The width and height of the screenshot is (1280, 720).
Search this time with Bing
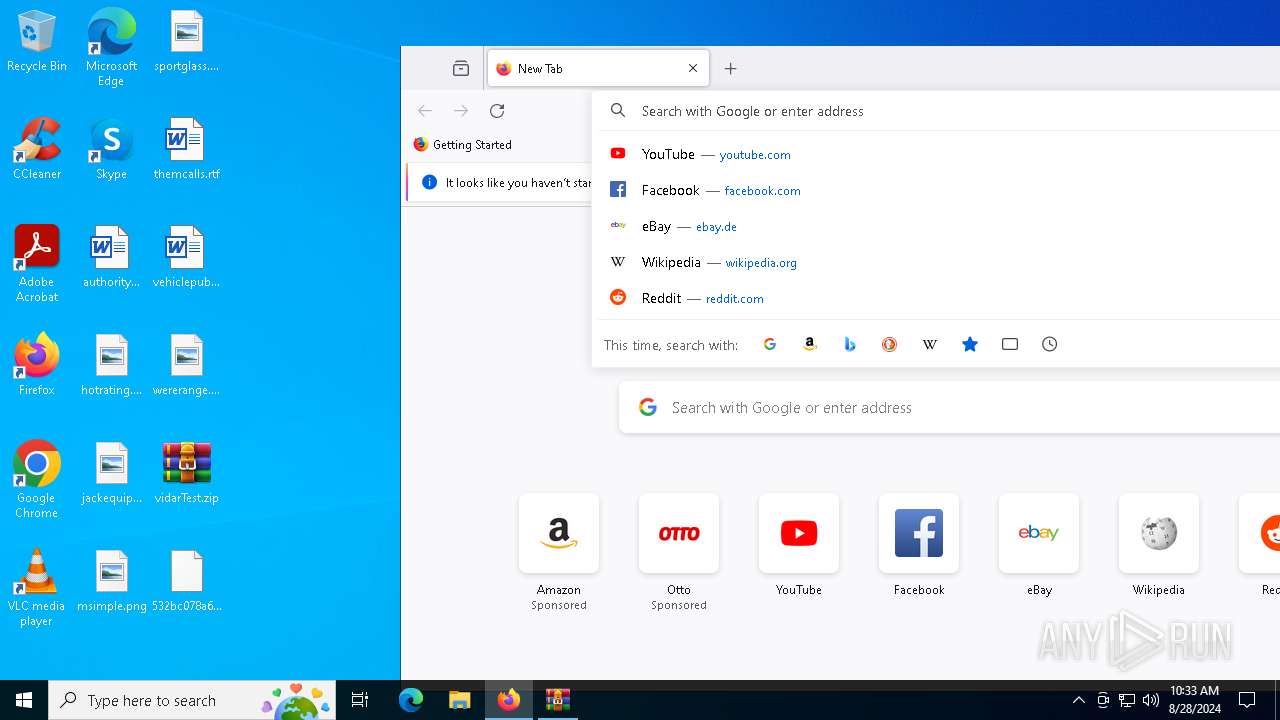coord(850,344)
